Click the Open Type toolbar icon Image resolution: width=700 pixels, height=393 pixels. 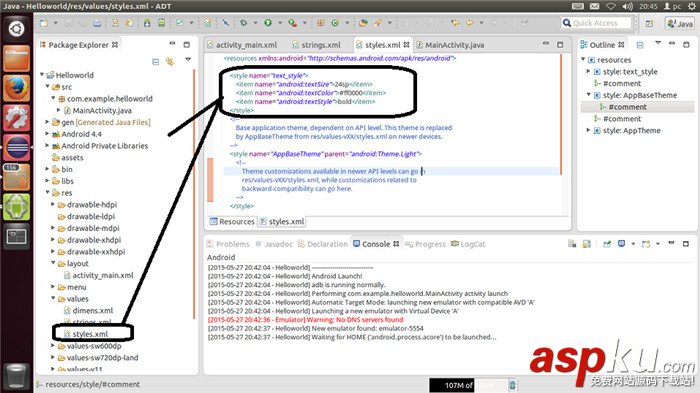click(363, 23)
